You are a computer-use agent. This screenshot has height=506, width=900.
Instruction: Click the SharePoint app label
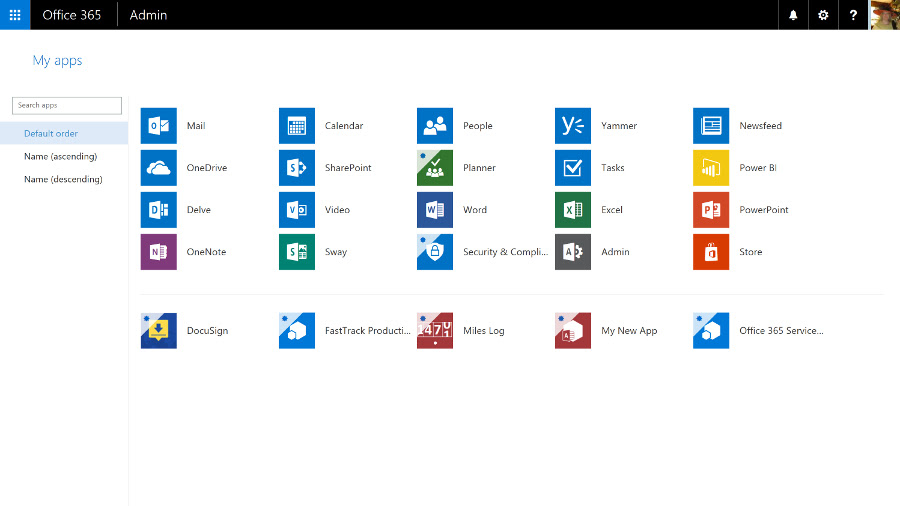point(348,168)
